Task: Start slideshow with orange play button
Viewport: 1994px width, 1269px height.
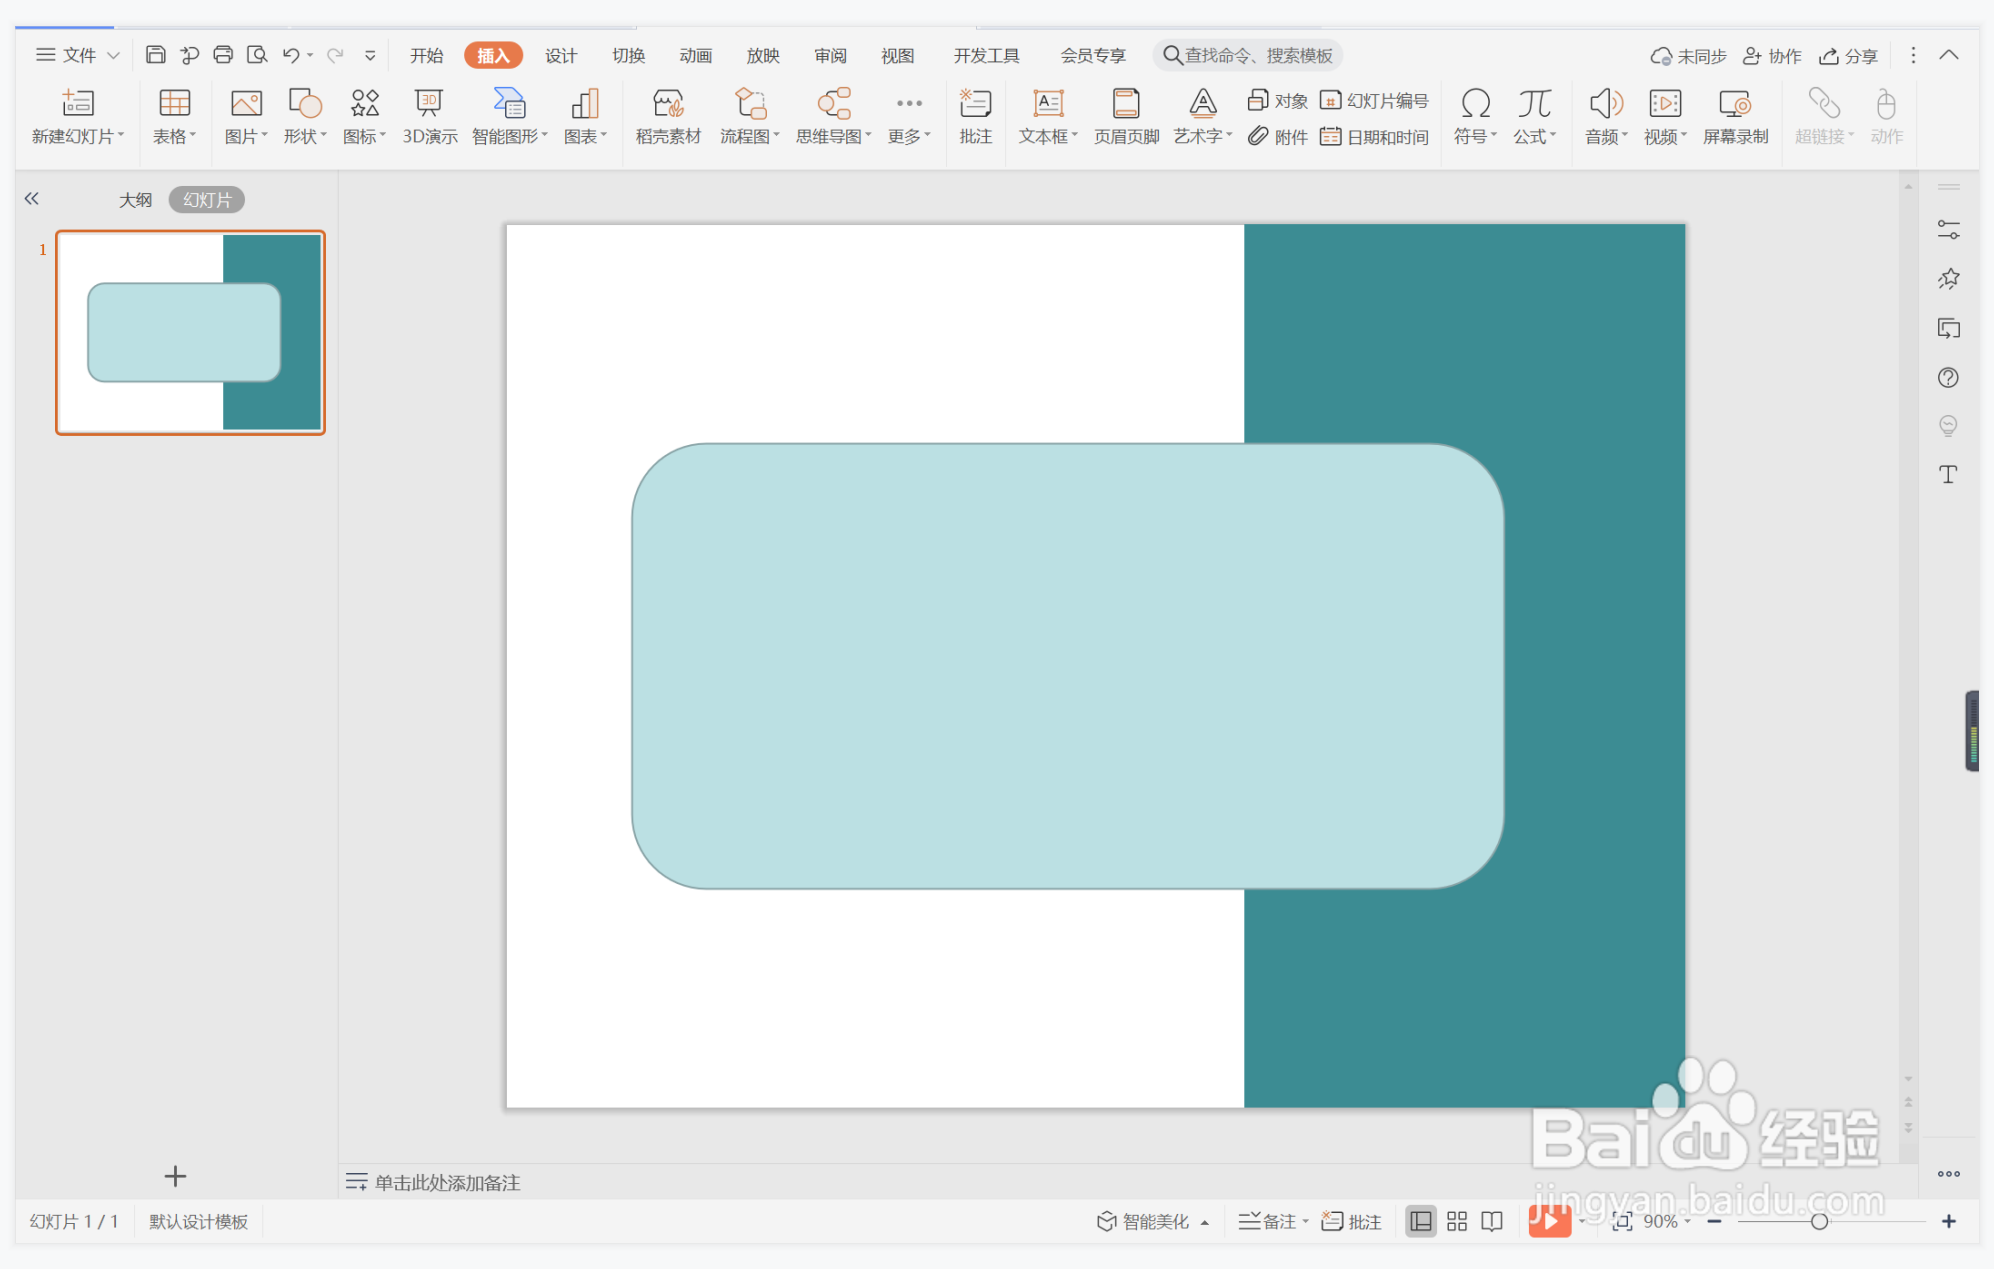Action: point(1548,1221)
